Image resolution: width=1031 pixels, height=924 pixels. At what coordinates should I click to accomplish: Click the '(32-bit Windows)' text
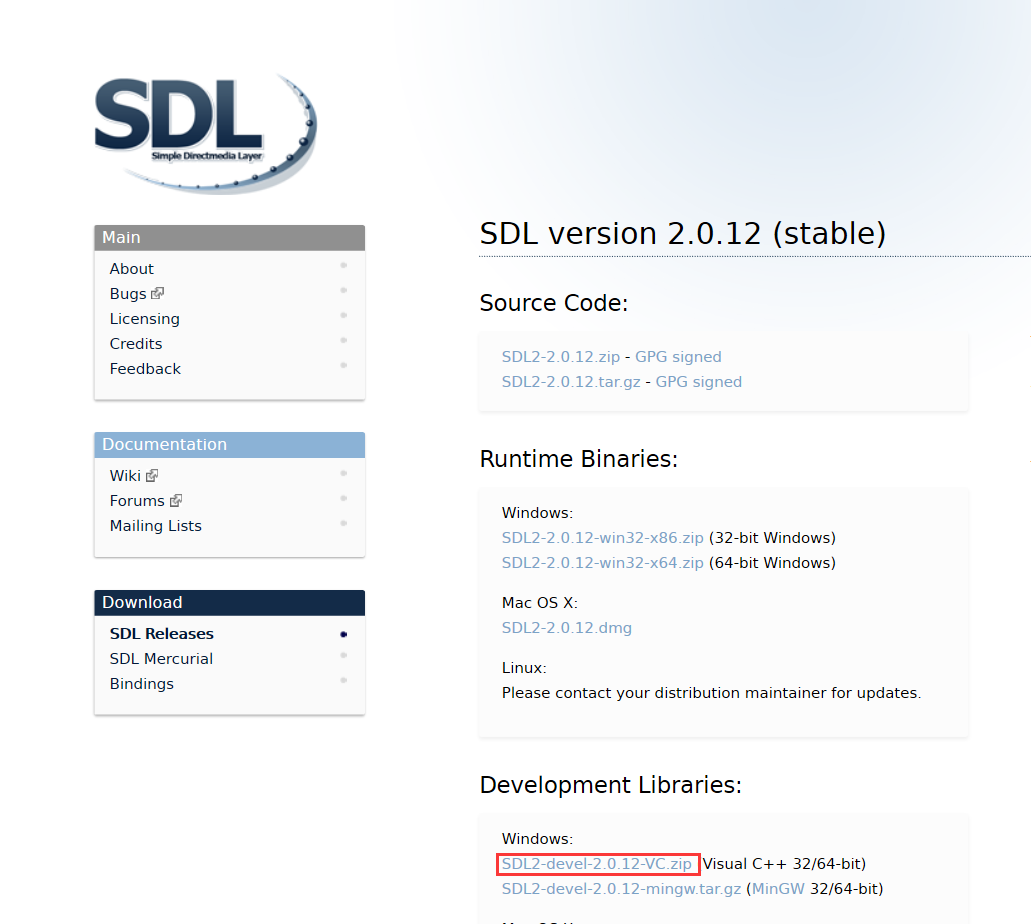click(x=772, y=537)
